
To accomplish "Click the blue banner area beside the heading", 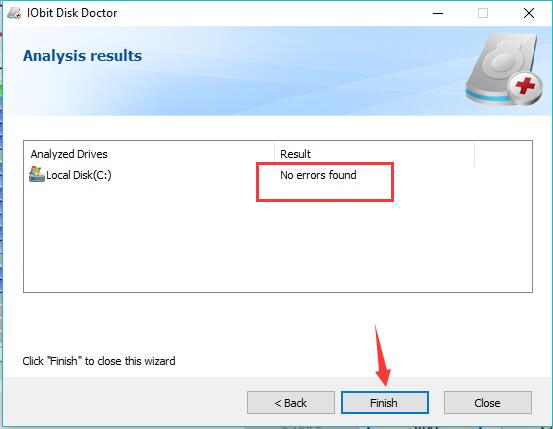I will pyautogui.click(x=300, y=71).
